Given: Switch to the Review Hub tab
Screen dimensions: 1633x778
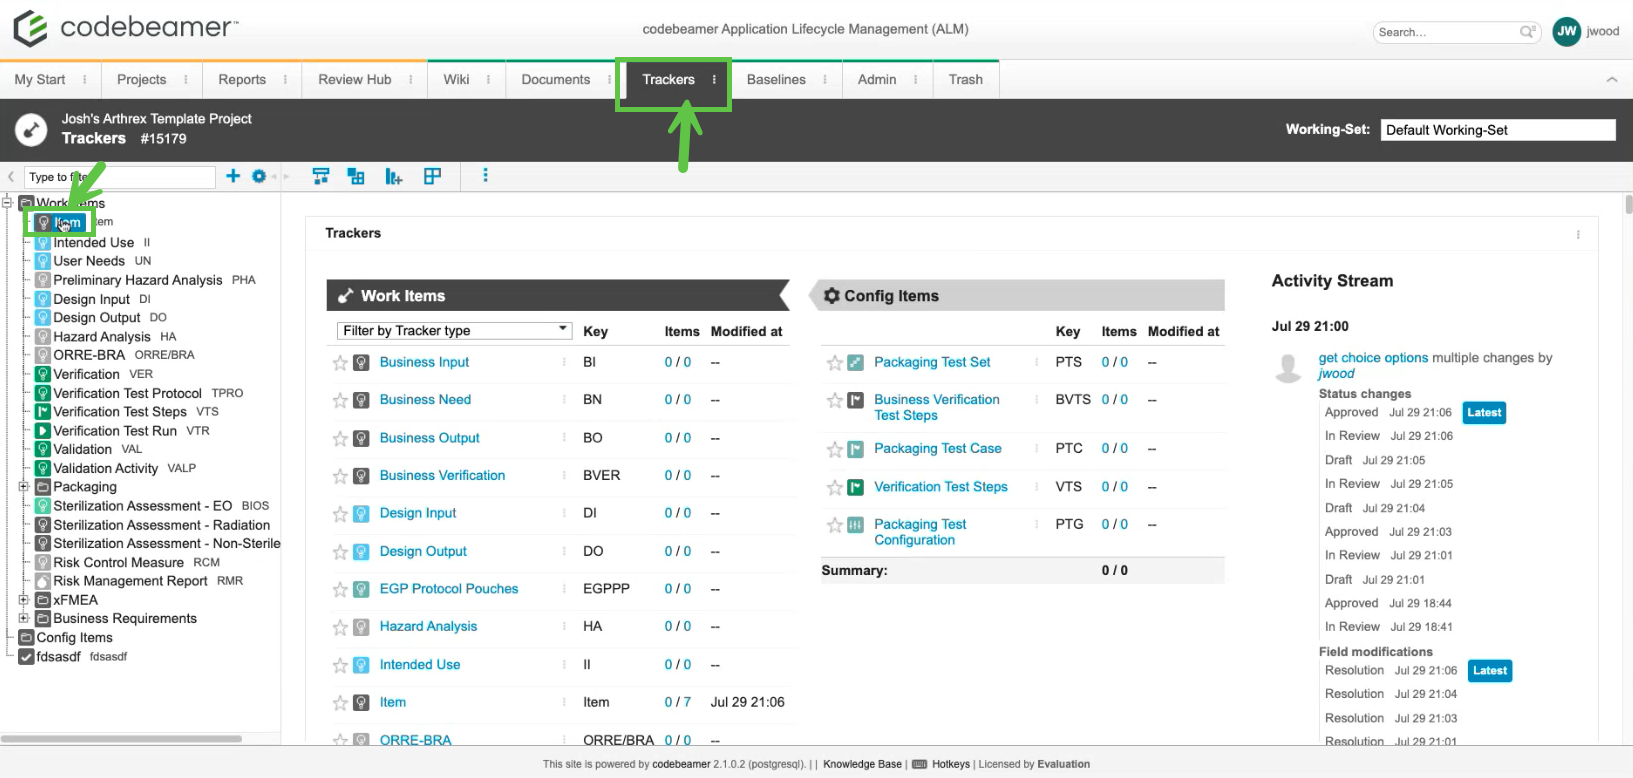Looking at the screenshot, I should [x=354, y=80].
